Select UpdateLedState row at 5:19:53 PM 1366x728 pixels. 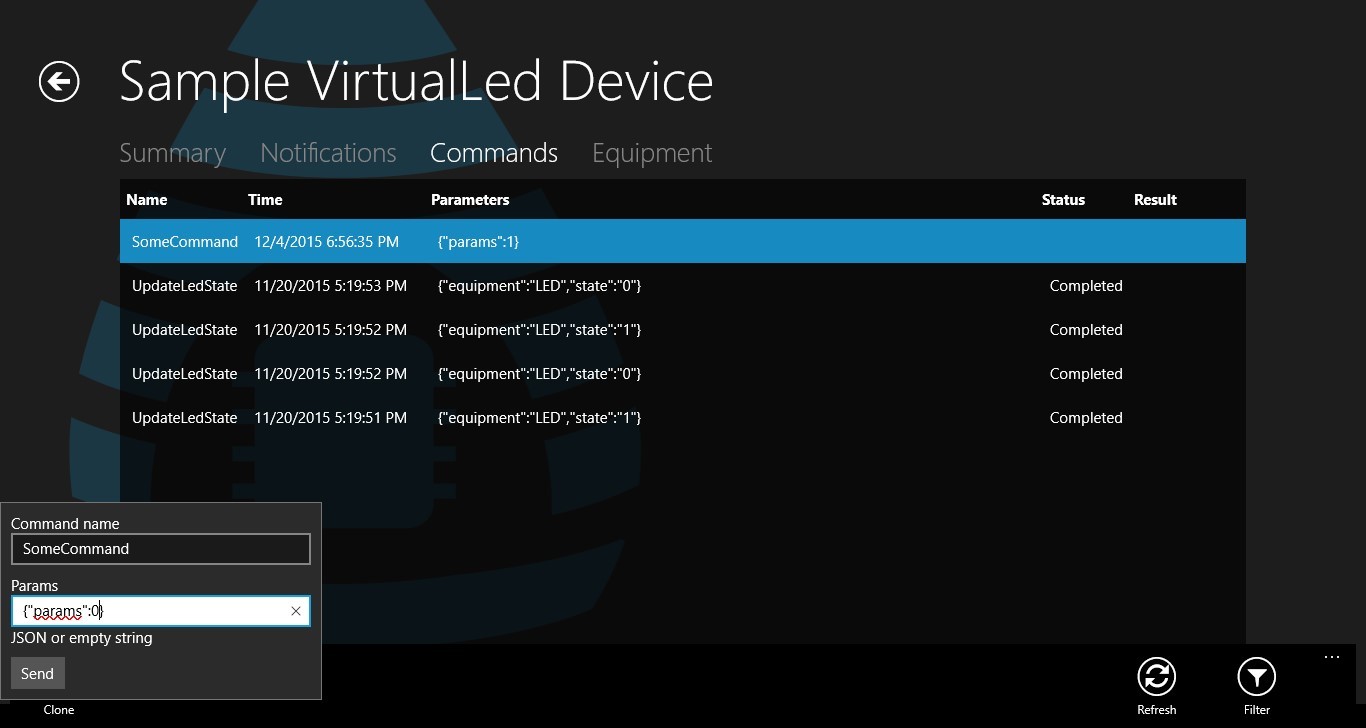point(682,286)
